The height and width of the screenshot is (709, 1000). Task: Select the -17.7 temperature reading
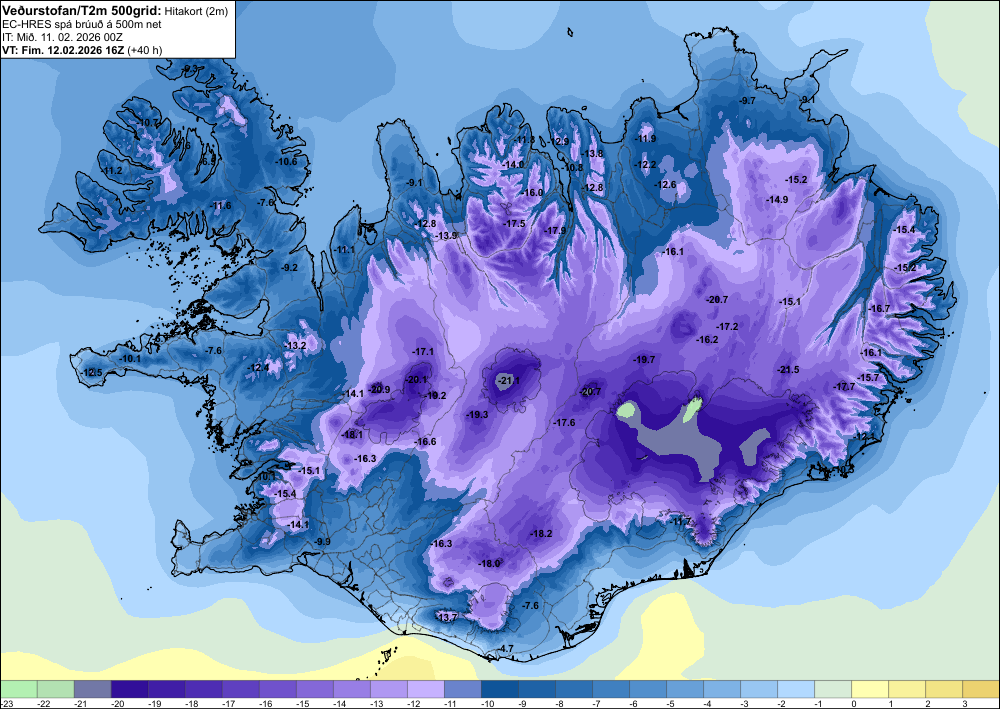[x=844, y=386]
